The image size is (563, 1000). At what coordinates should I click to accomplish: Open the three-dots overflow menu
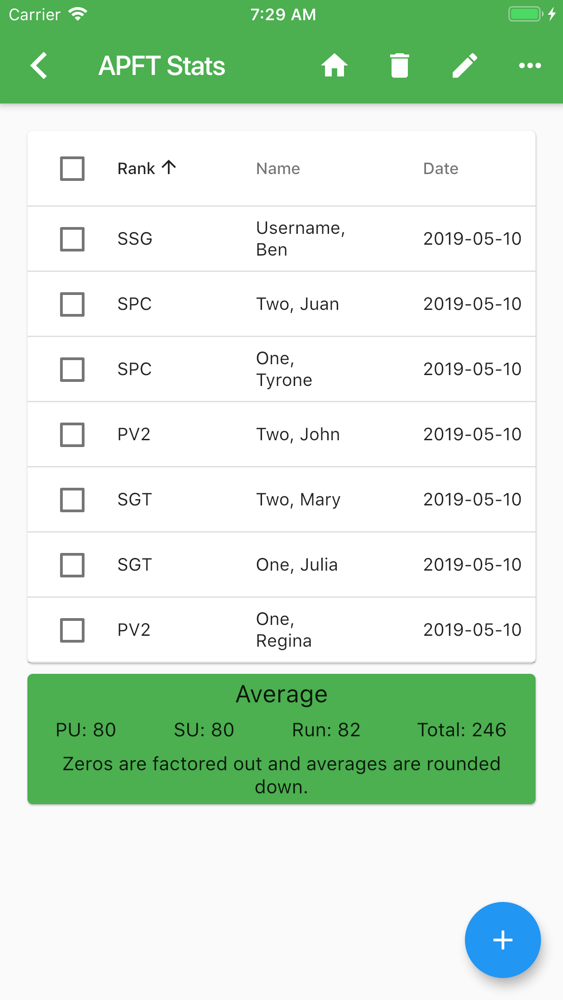530,66
